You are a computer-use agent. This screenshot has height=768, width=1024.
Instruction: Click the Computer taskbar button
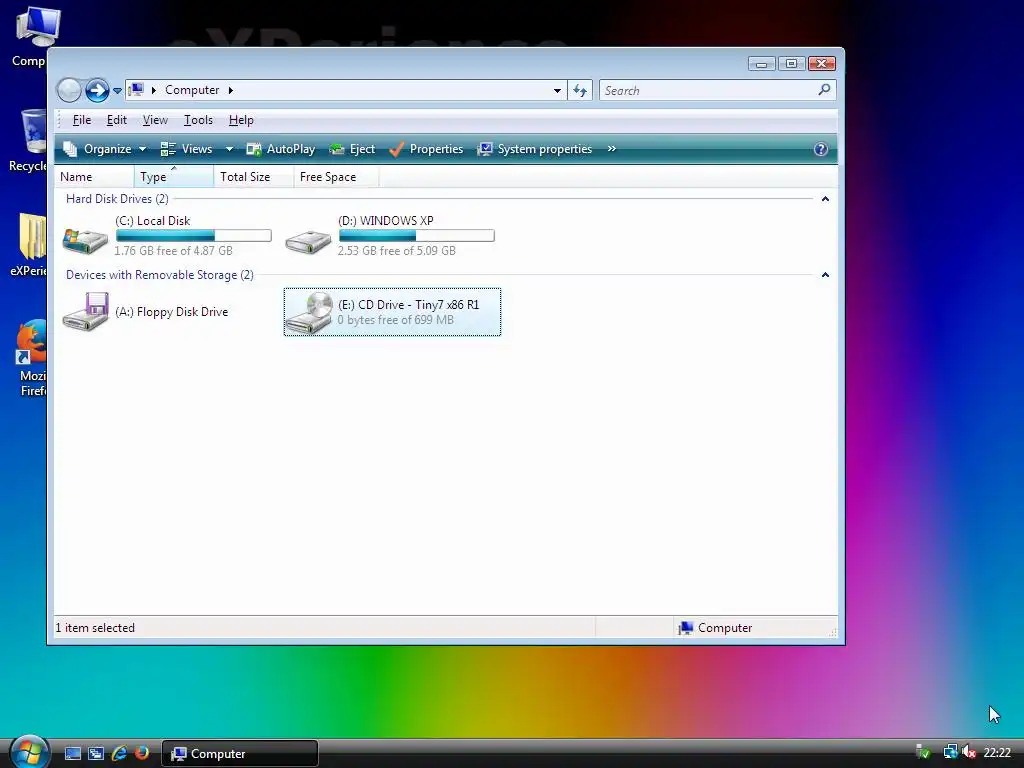coord(240,754)
